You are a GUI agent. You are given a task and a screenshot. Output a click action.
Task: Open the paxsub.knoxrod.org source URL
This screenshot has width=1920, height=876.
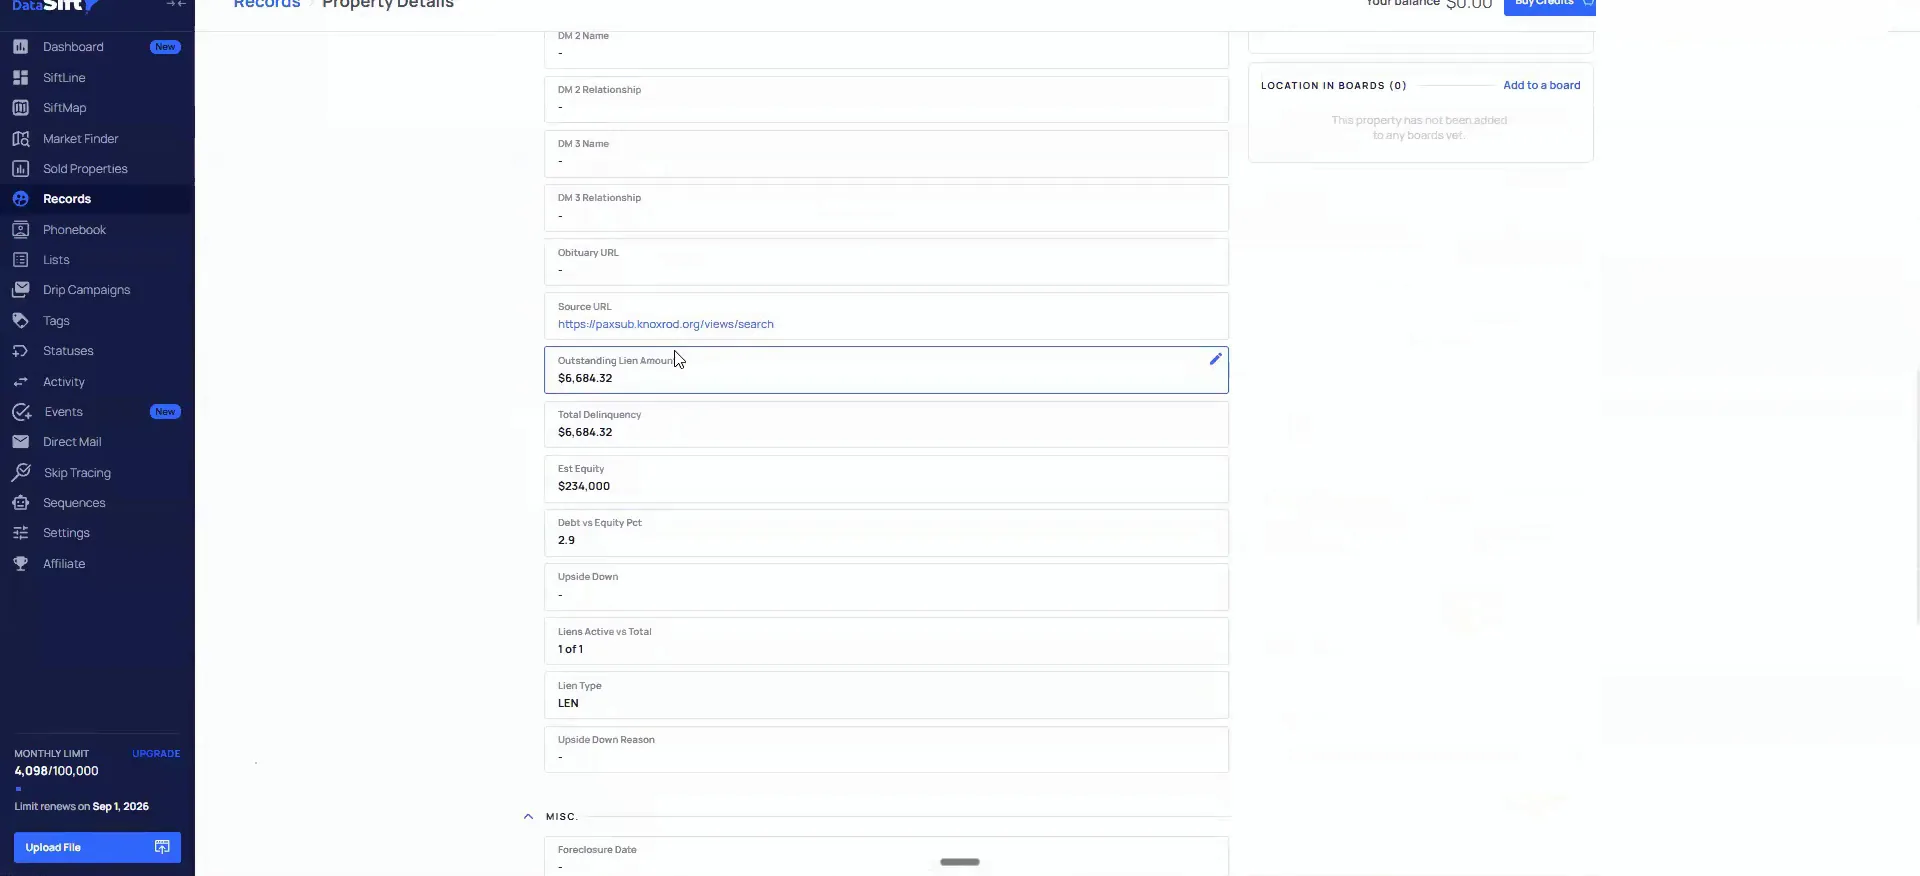click(665, 324)
